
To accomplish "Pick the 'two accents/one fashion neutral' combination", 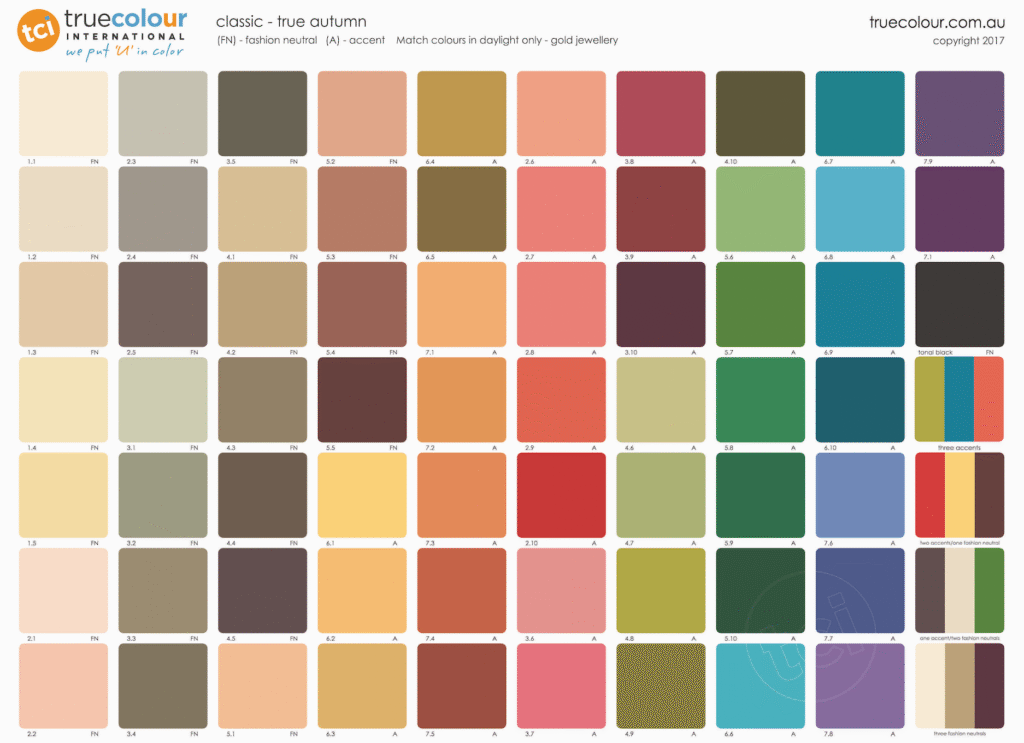I will [960, 494].
